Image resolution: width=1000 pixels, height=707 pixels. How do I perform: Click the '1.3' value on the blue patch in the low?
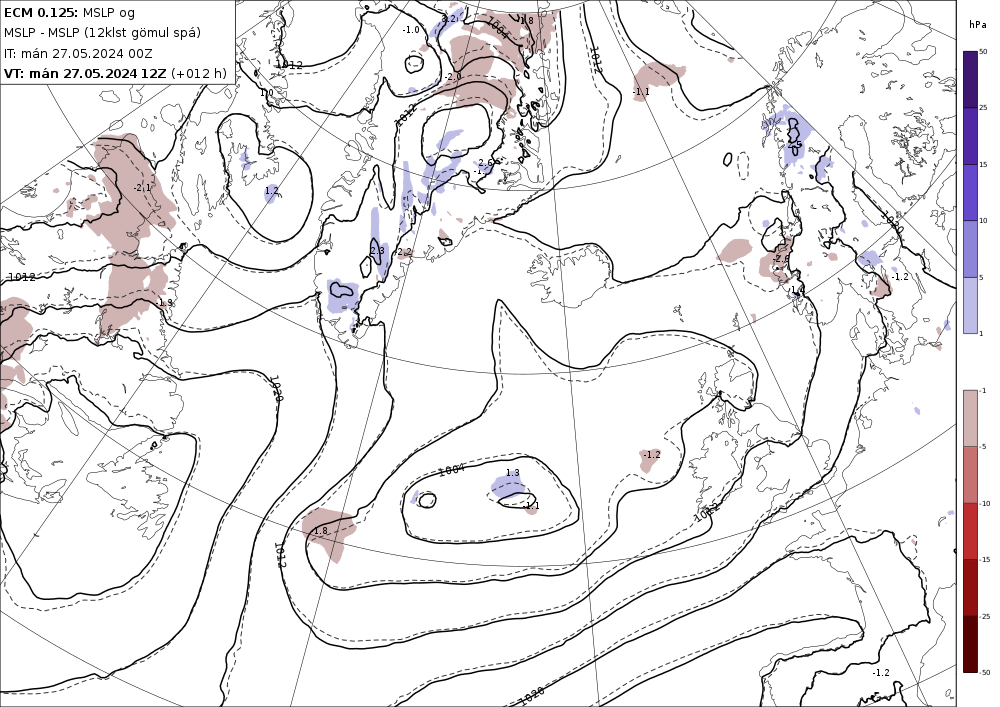(513, 472)
